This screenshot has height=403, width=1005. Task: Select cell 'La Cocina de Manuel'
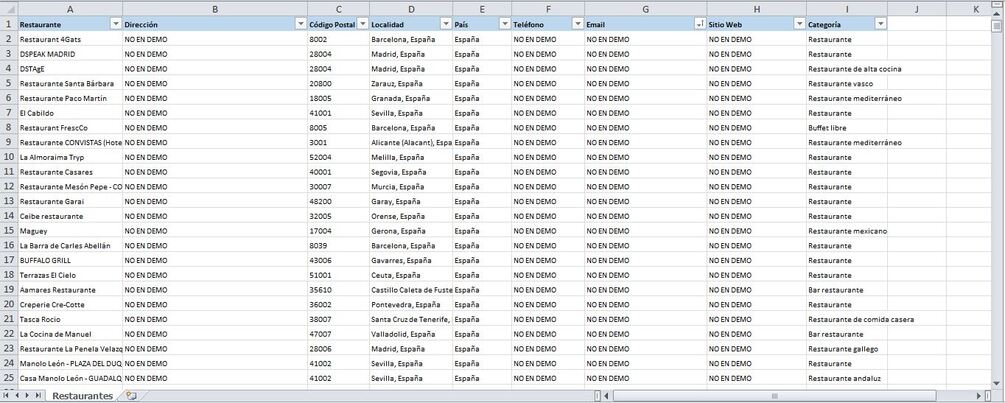(x=70, y=334)
